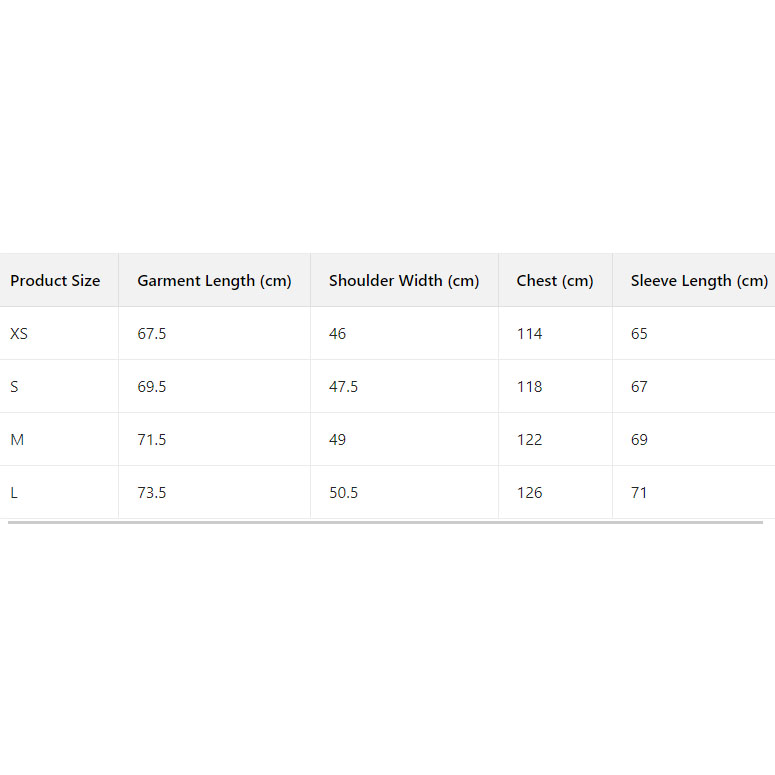Viewport: 775px width, 775px height.
Task: Click the XS size row label
Action: click(19, 334)
